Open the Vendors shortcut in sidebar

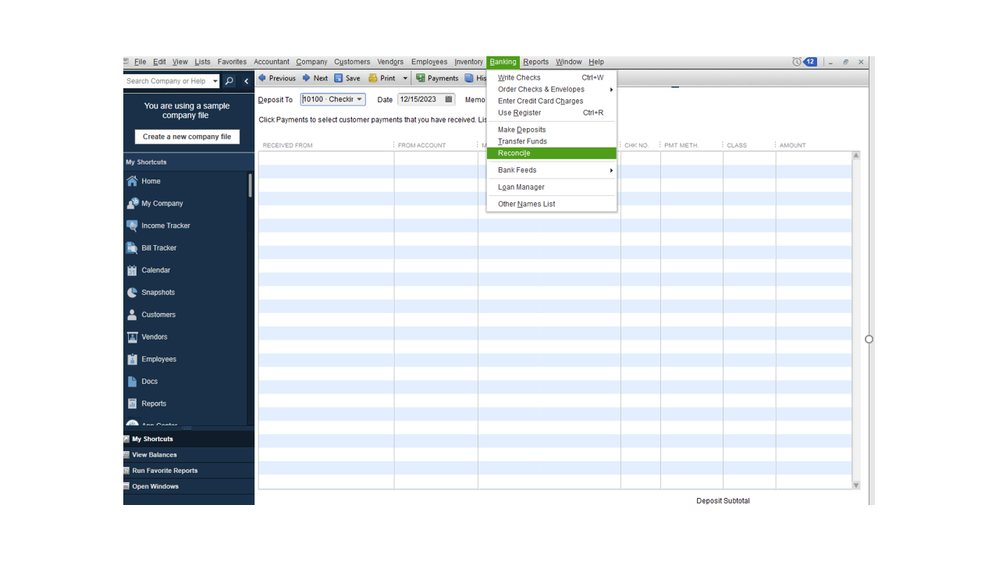pos(154,337)
